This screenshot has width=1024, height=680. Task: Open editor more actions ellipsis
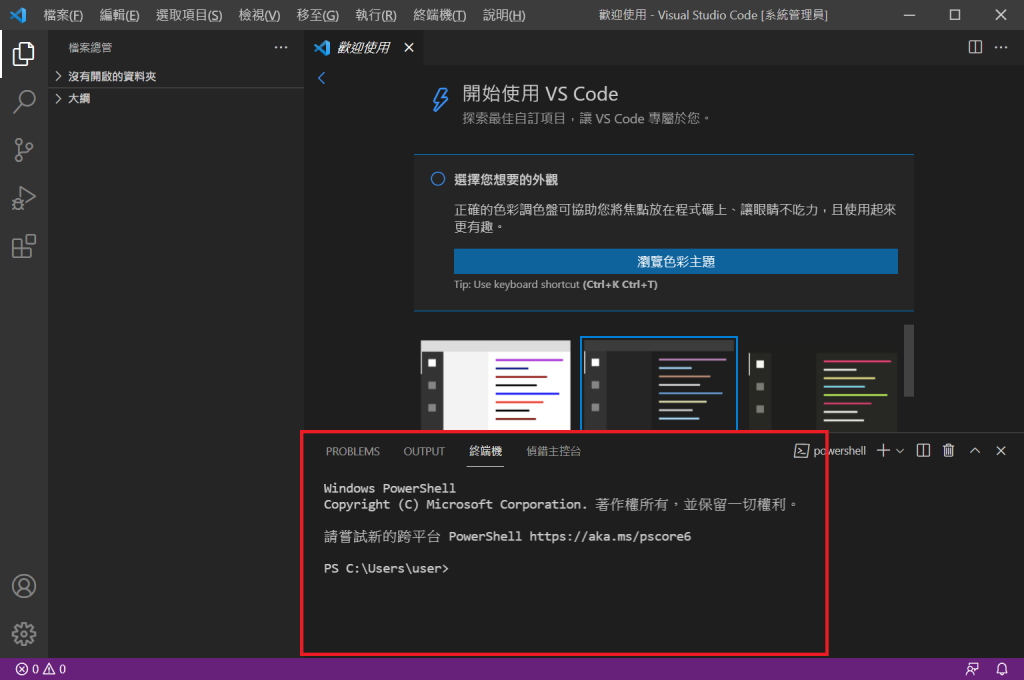point(1001,47)
